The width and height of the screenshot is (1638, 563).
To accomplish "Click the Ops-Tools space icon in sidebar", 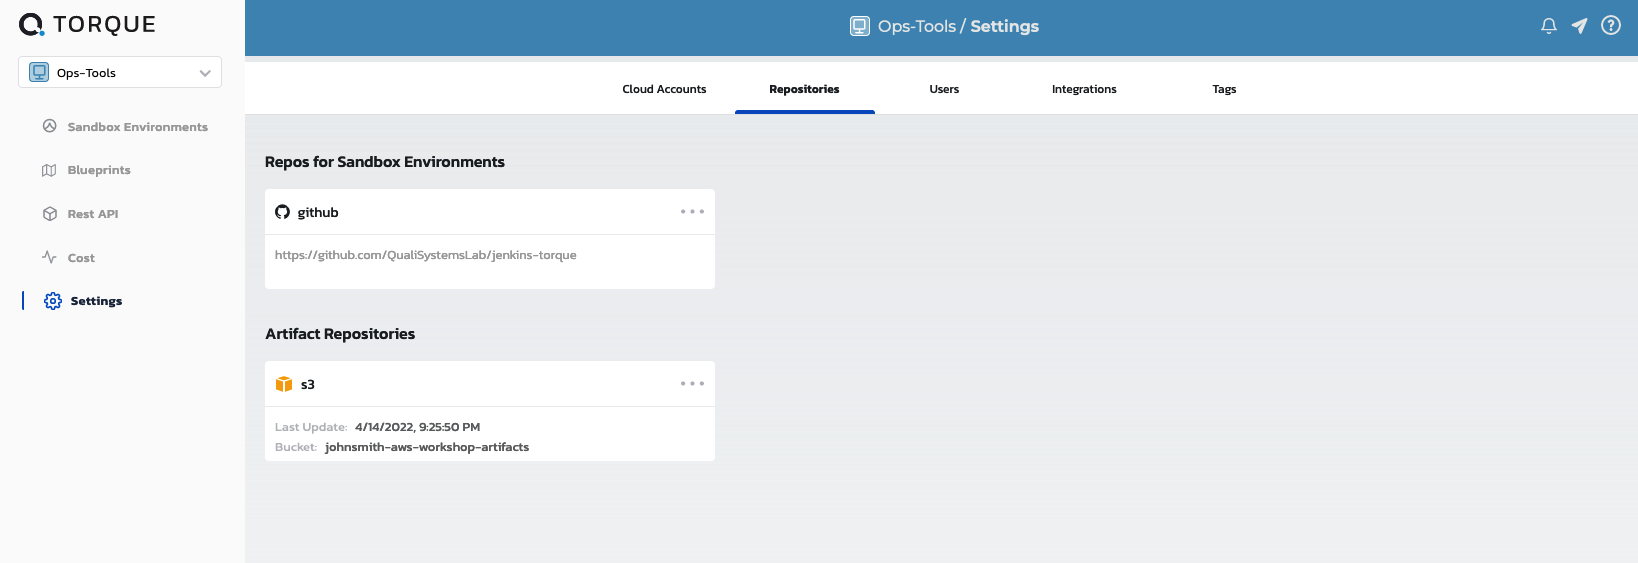I will pyautogui.click(x=39, y=72).
